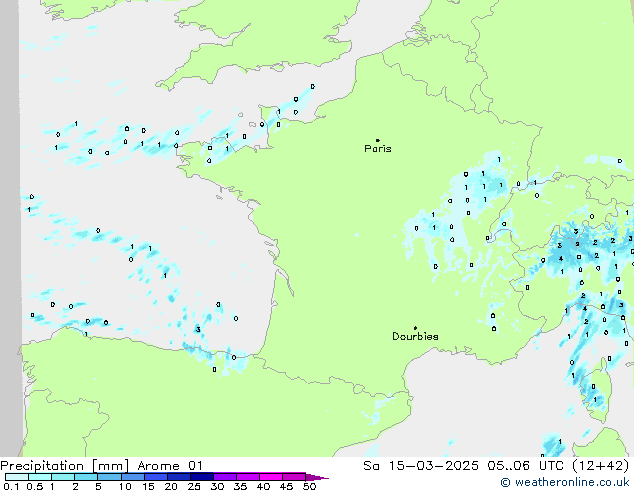Pick the purple swatch between 30 and 35

click(x=225, y=477)
